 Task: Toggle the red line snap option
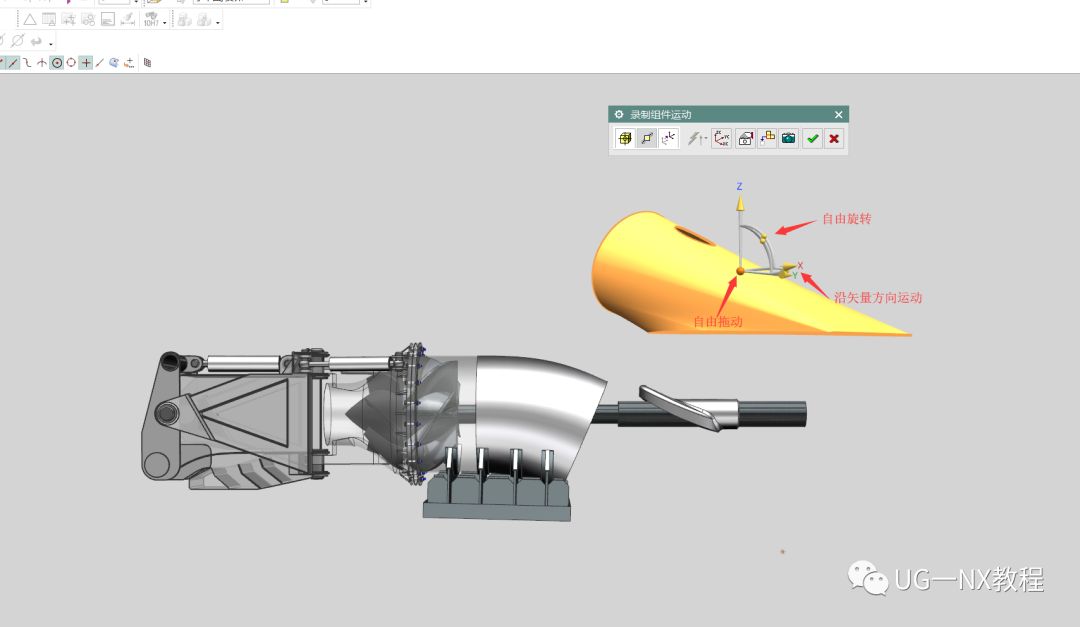(13, 63)
